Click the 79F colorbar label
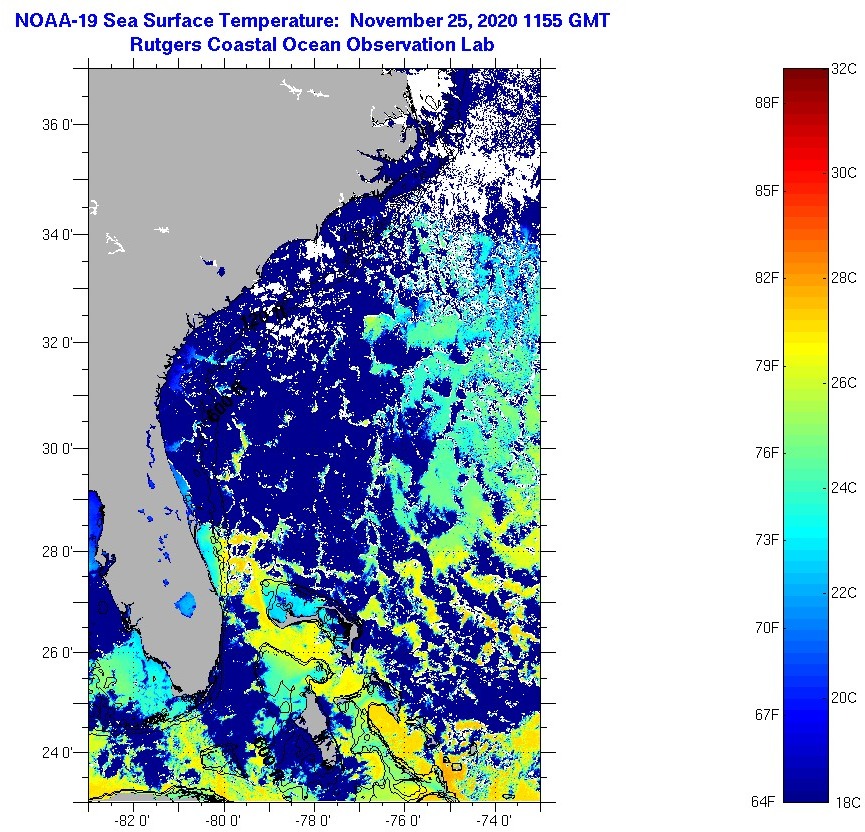 point(767,365)
